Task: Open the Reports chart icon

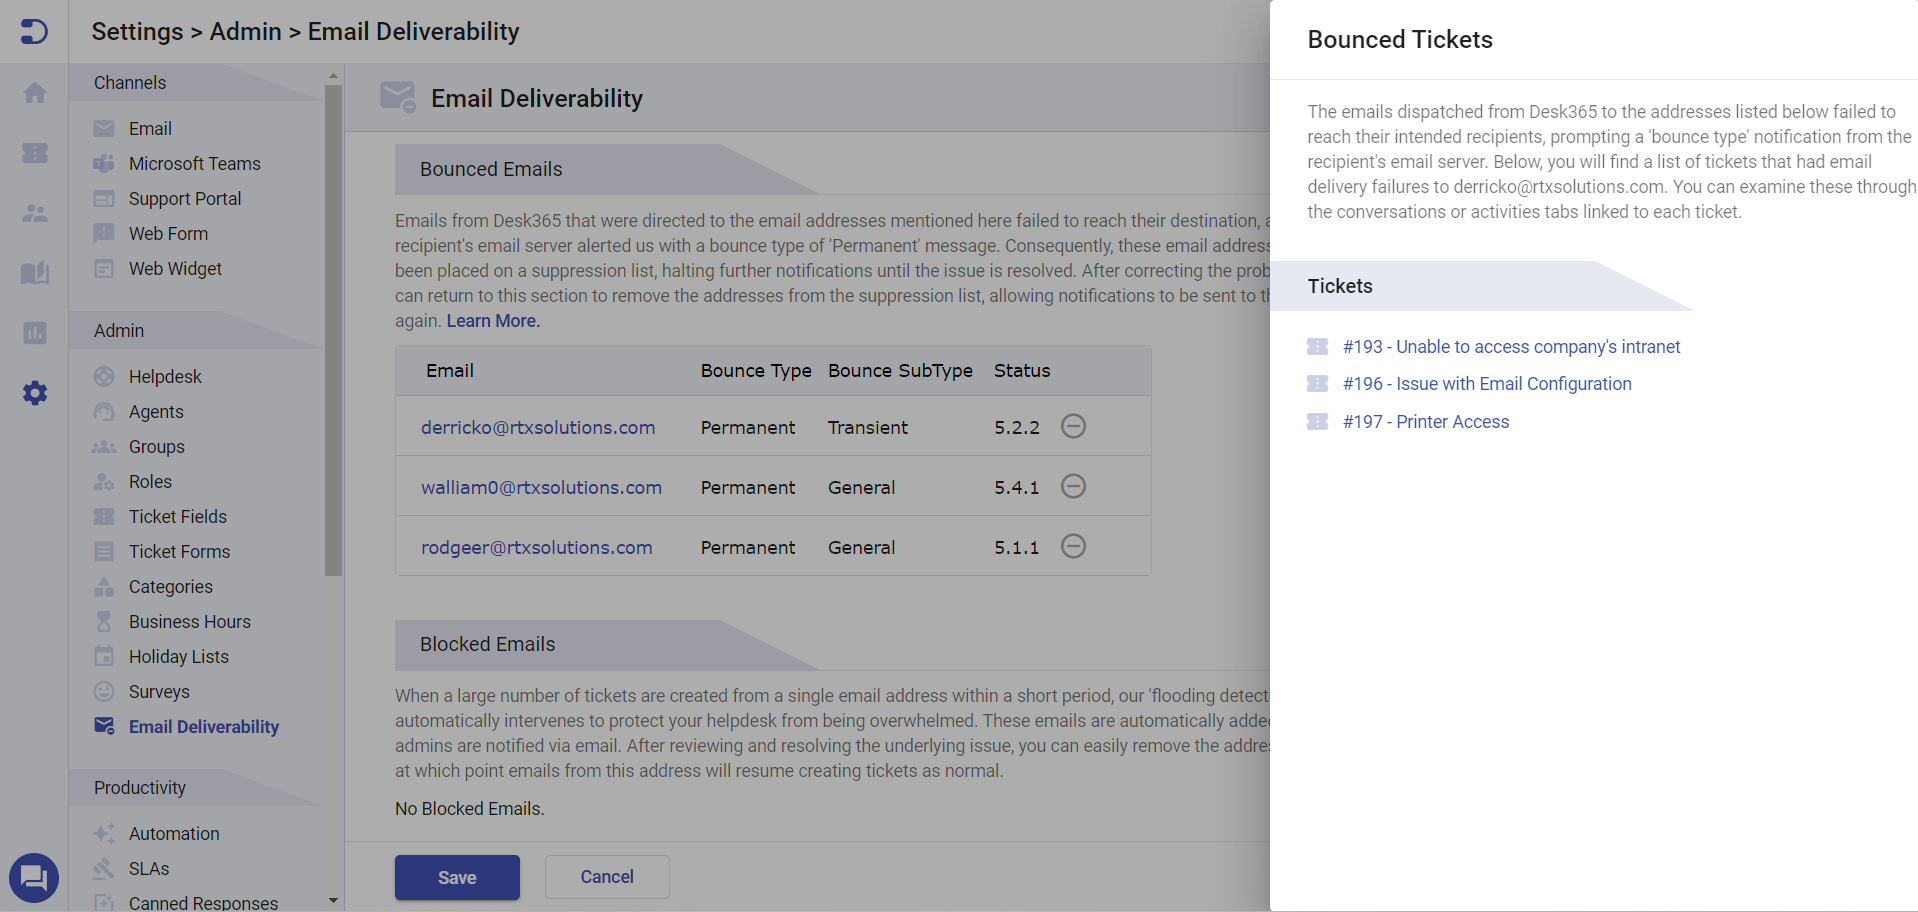Action: [34, 333]
